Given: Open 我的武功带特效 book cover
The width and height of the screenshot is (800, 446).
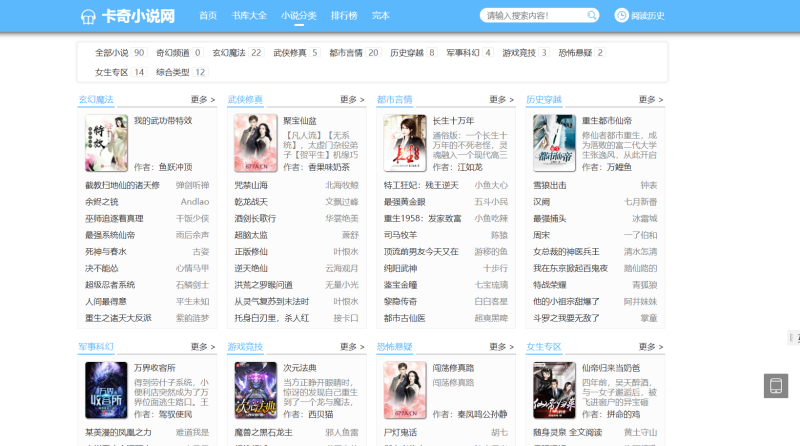Looking at the screenshot, I should click(x=106, y=143).
